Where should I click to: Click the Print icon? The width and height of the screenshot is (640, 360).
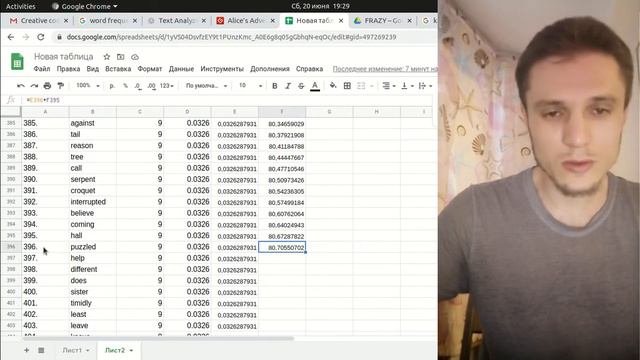coord(47,86)
